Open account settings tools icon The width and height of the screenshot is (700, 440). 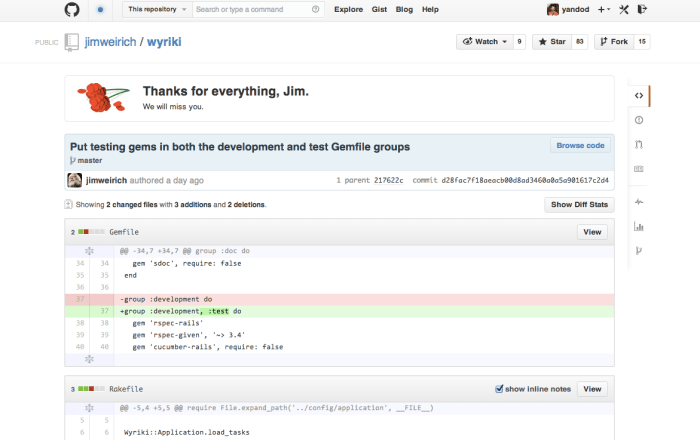(x=624, y=9)
